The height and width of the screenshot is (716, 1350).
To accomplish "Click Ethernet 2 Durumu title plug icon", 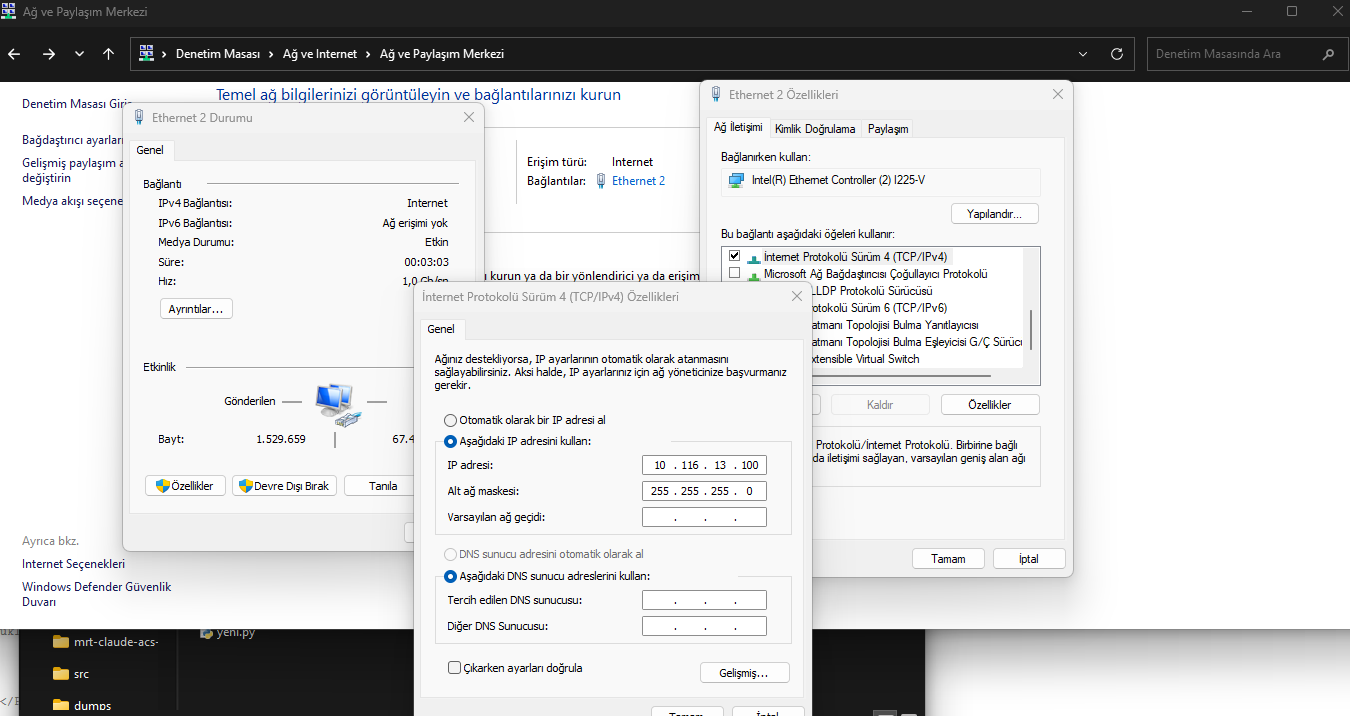I will 139,117.
